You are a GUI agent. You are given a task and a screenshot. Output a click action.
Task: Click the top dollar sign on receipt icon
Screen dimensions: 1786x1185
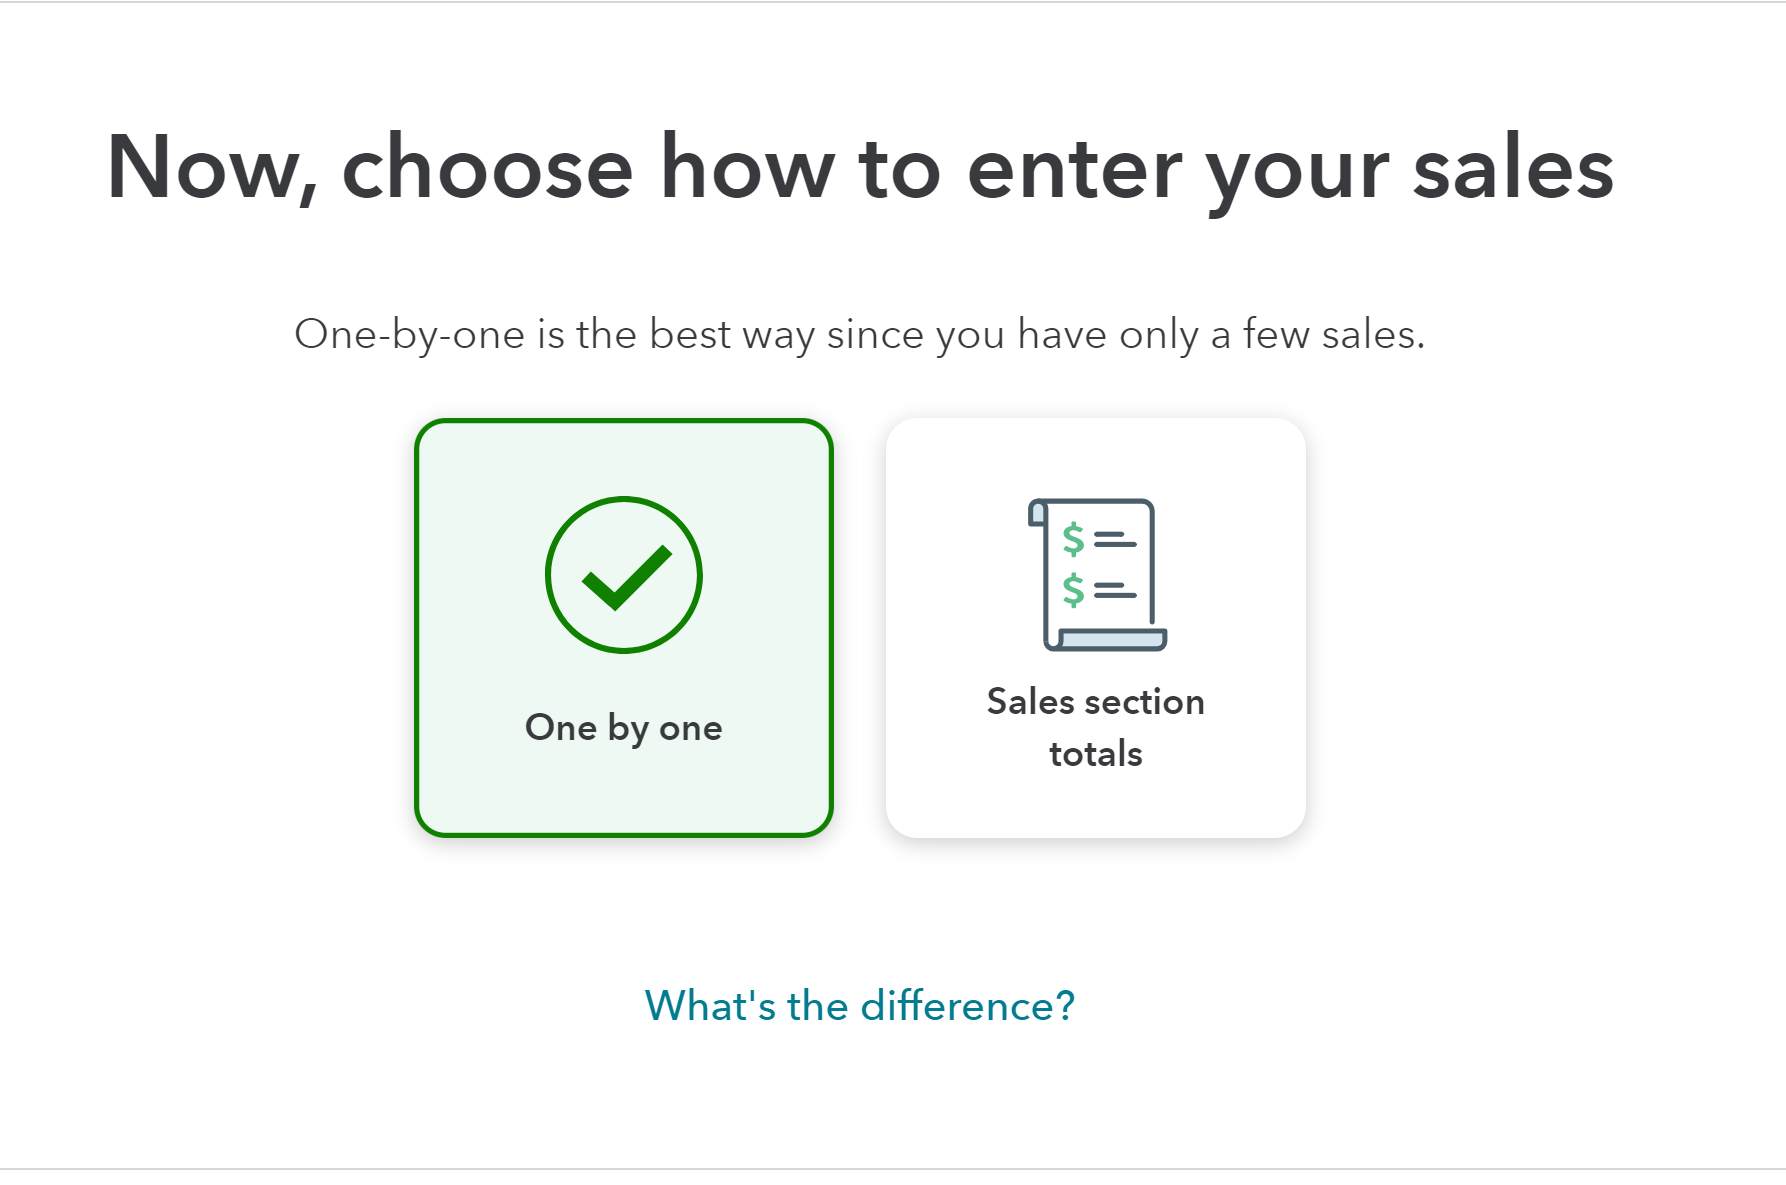coord(1073,539)
